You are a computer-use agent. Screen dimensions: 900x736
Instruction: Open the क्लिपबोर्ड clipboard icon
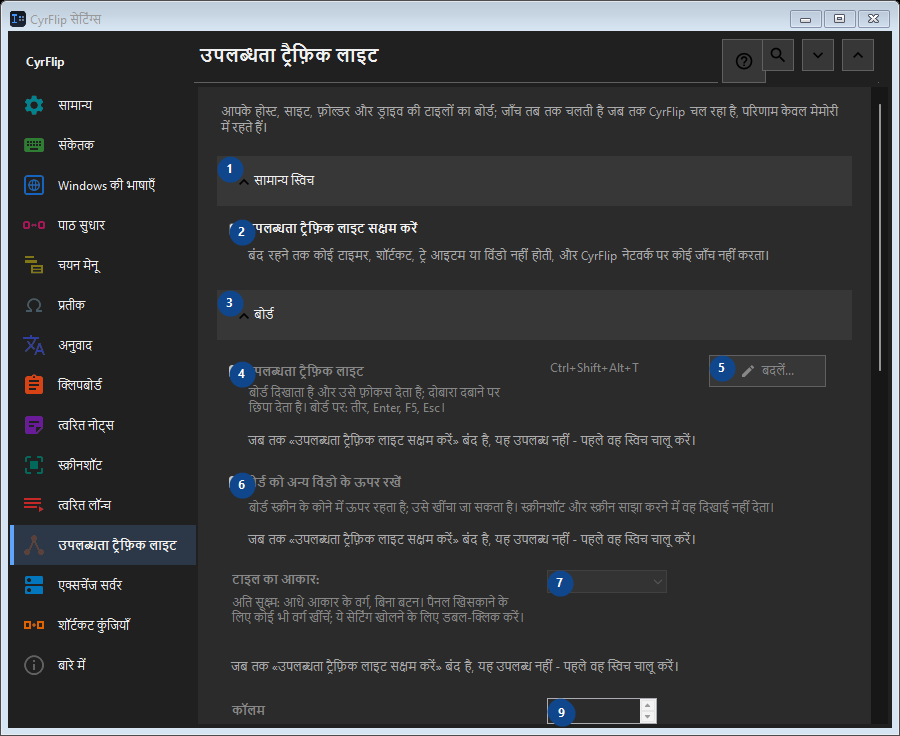34,385
